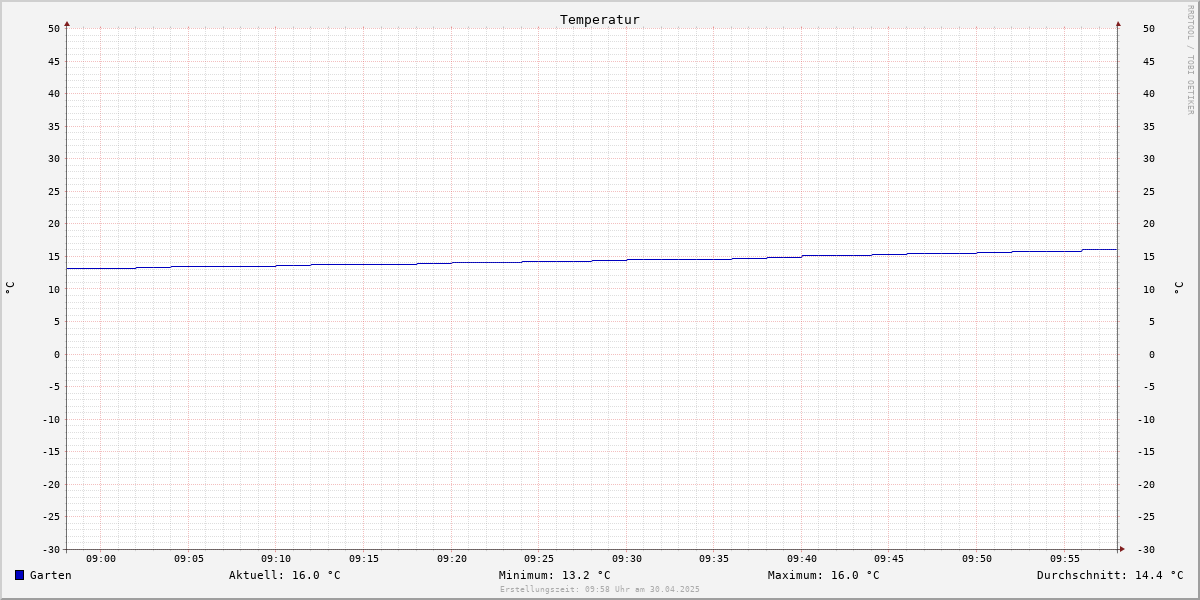
Task: Click the 'Temperatur' chart title
Action: click(x=600, y=19)
